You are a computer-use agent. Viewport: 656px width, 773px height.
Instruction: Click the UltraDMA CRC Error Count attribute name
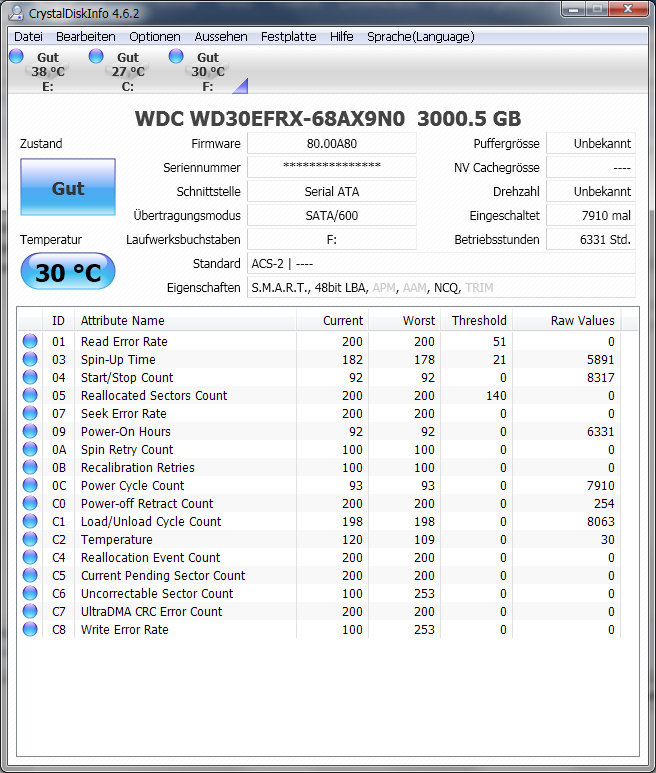(151, 611)
